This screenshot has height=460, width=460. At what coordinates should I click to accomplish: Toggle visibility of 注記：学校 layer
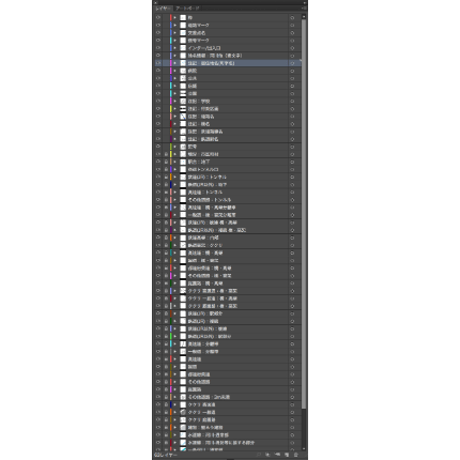pyautogui.click(x=158, y=101)
